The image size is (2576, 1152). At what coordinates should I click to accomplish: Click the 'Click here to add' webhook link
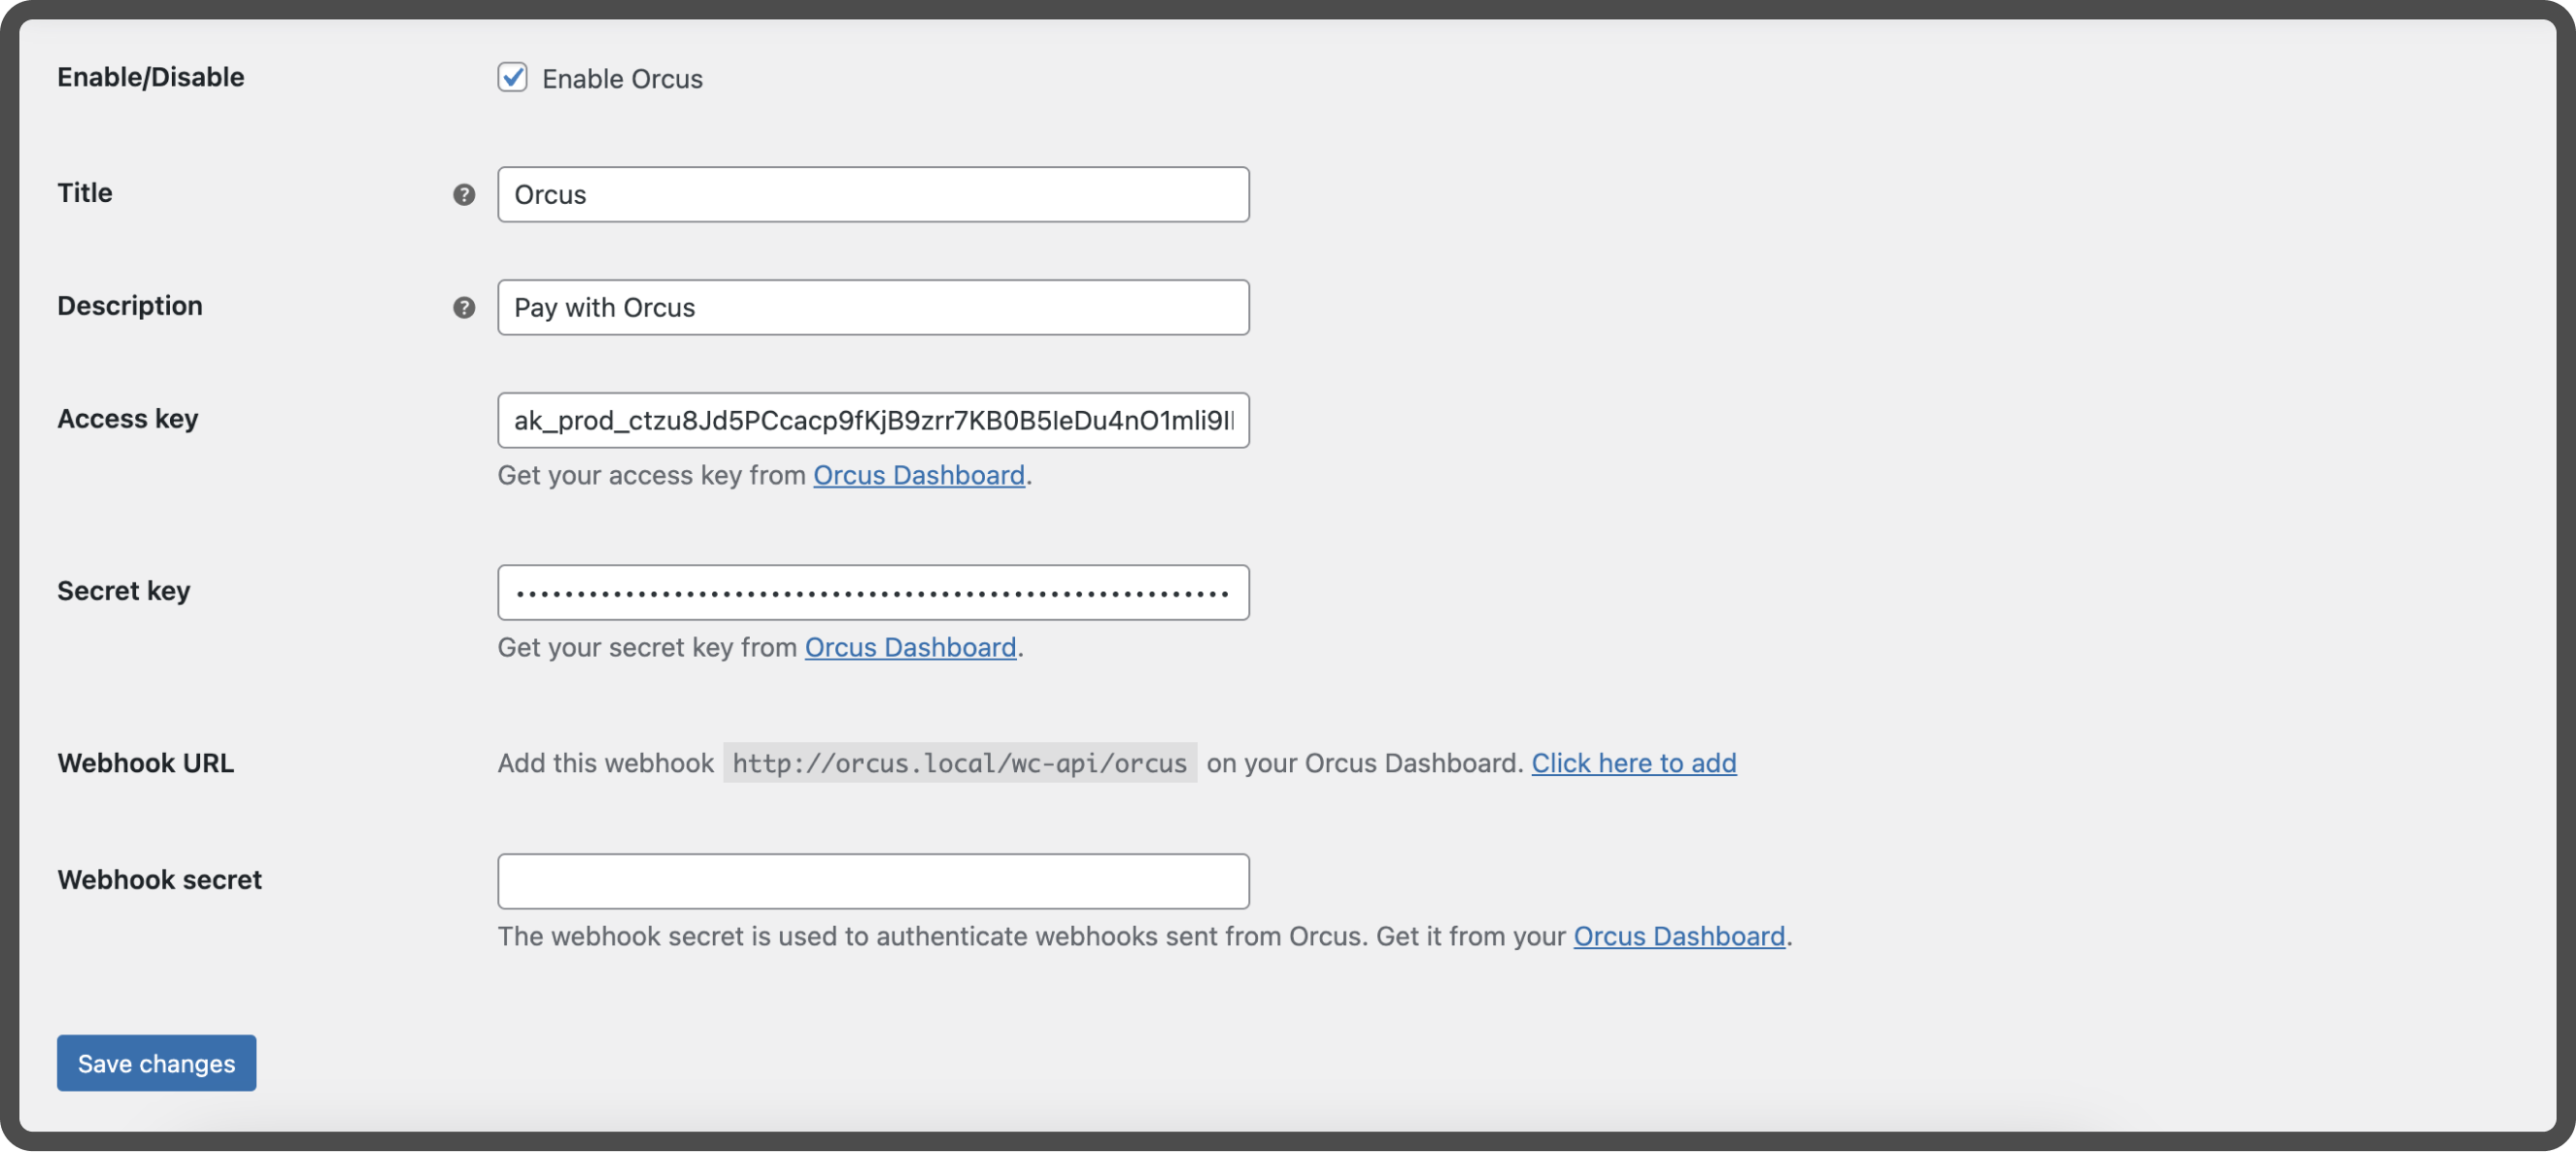pos(1633,763)
